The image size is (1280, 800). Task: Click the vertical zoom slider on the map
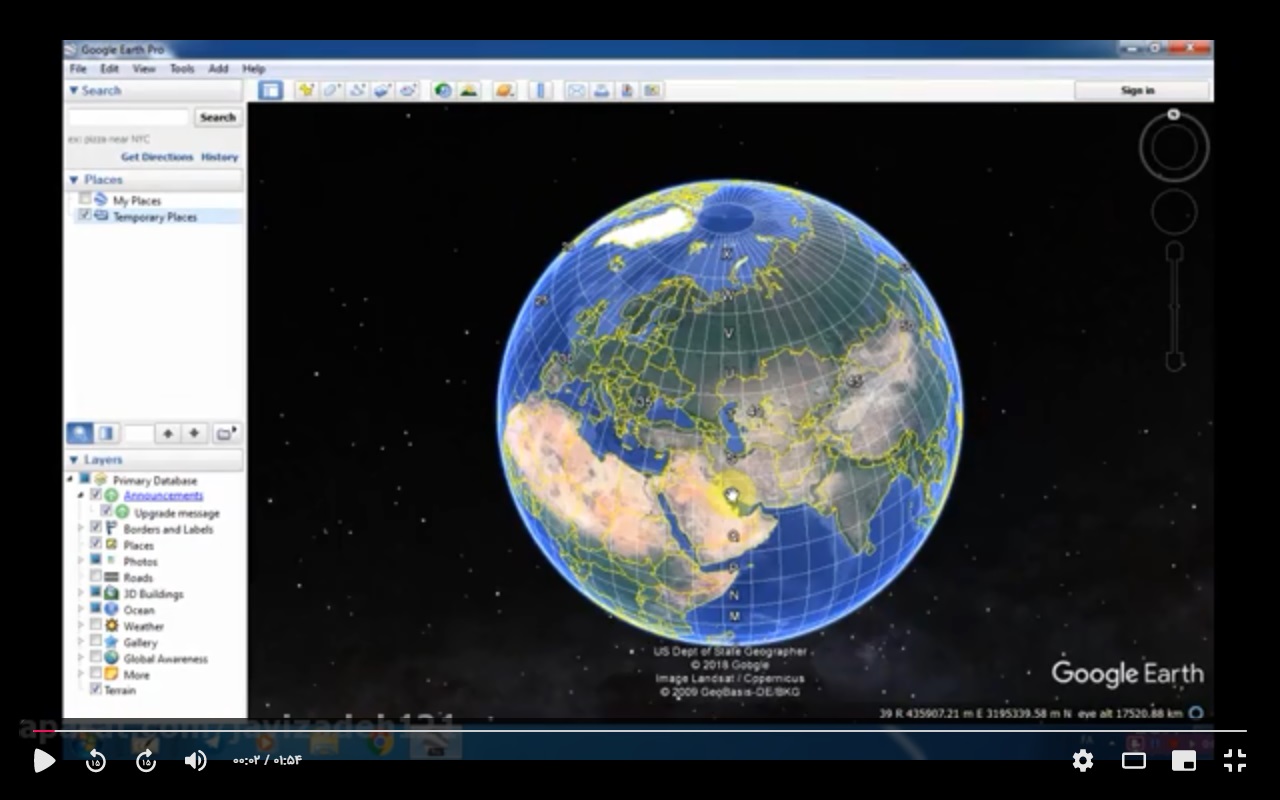(1174, 306)
